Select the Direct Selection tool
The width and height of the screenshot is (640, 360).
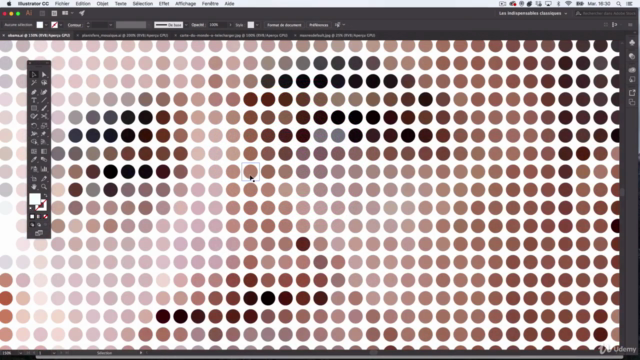[44, 74]
